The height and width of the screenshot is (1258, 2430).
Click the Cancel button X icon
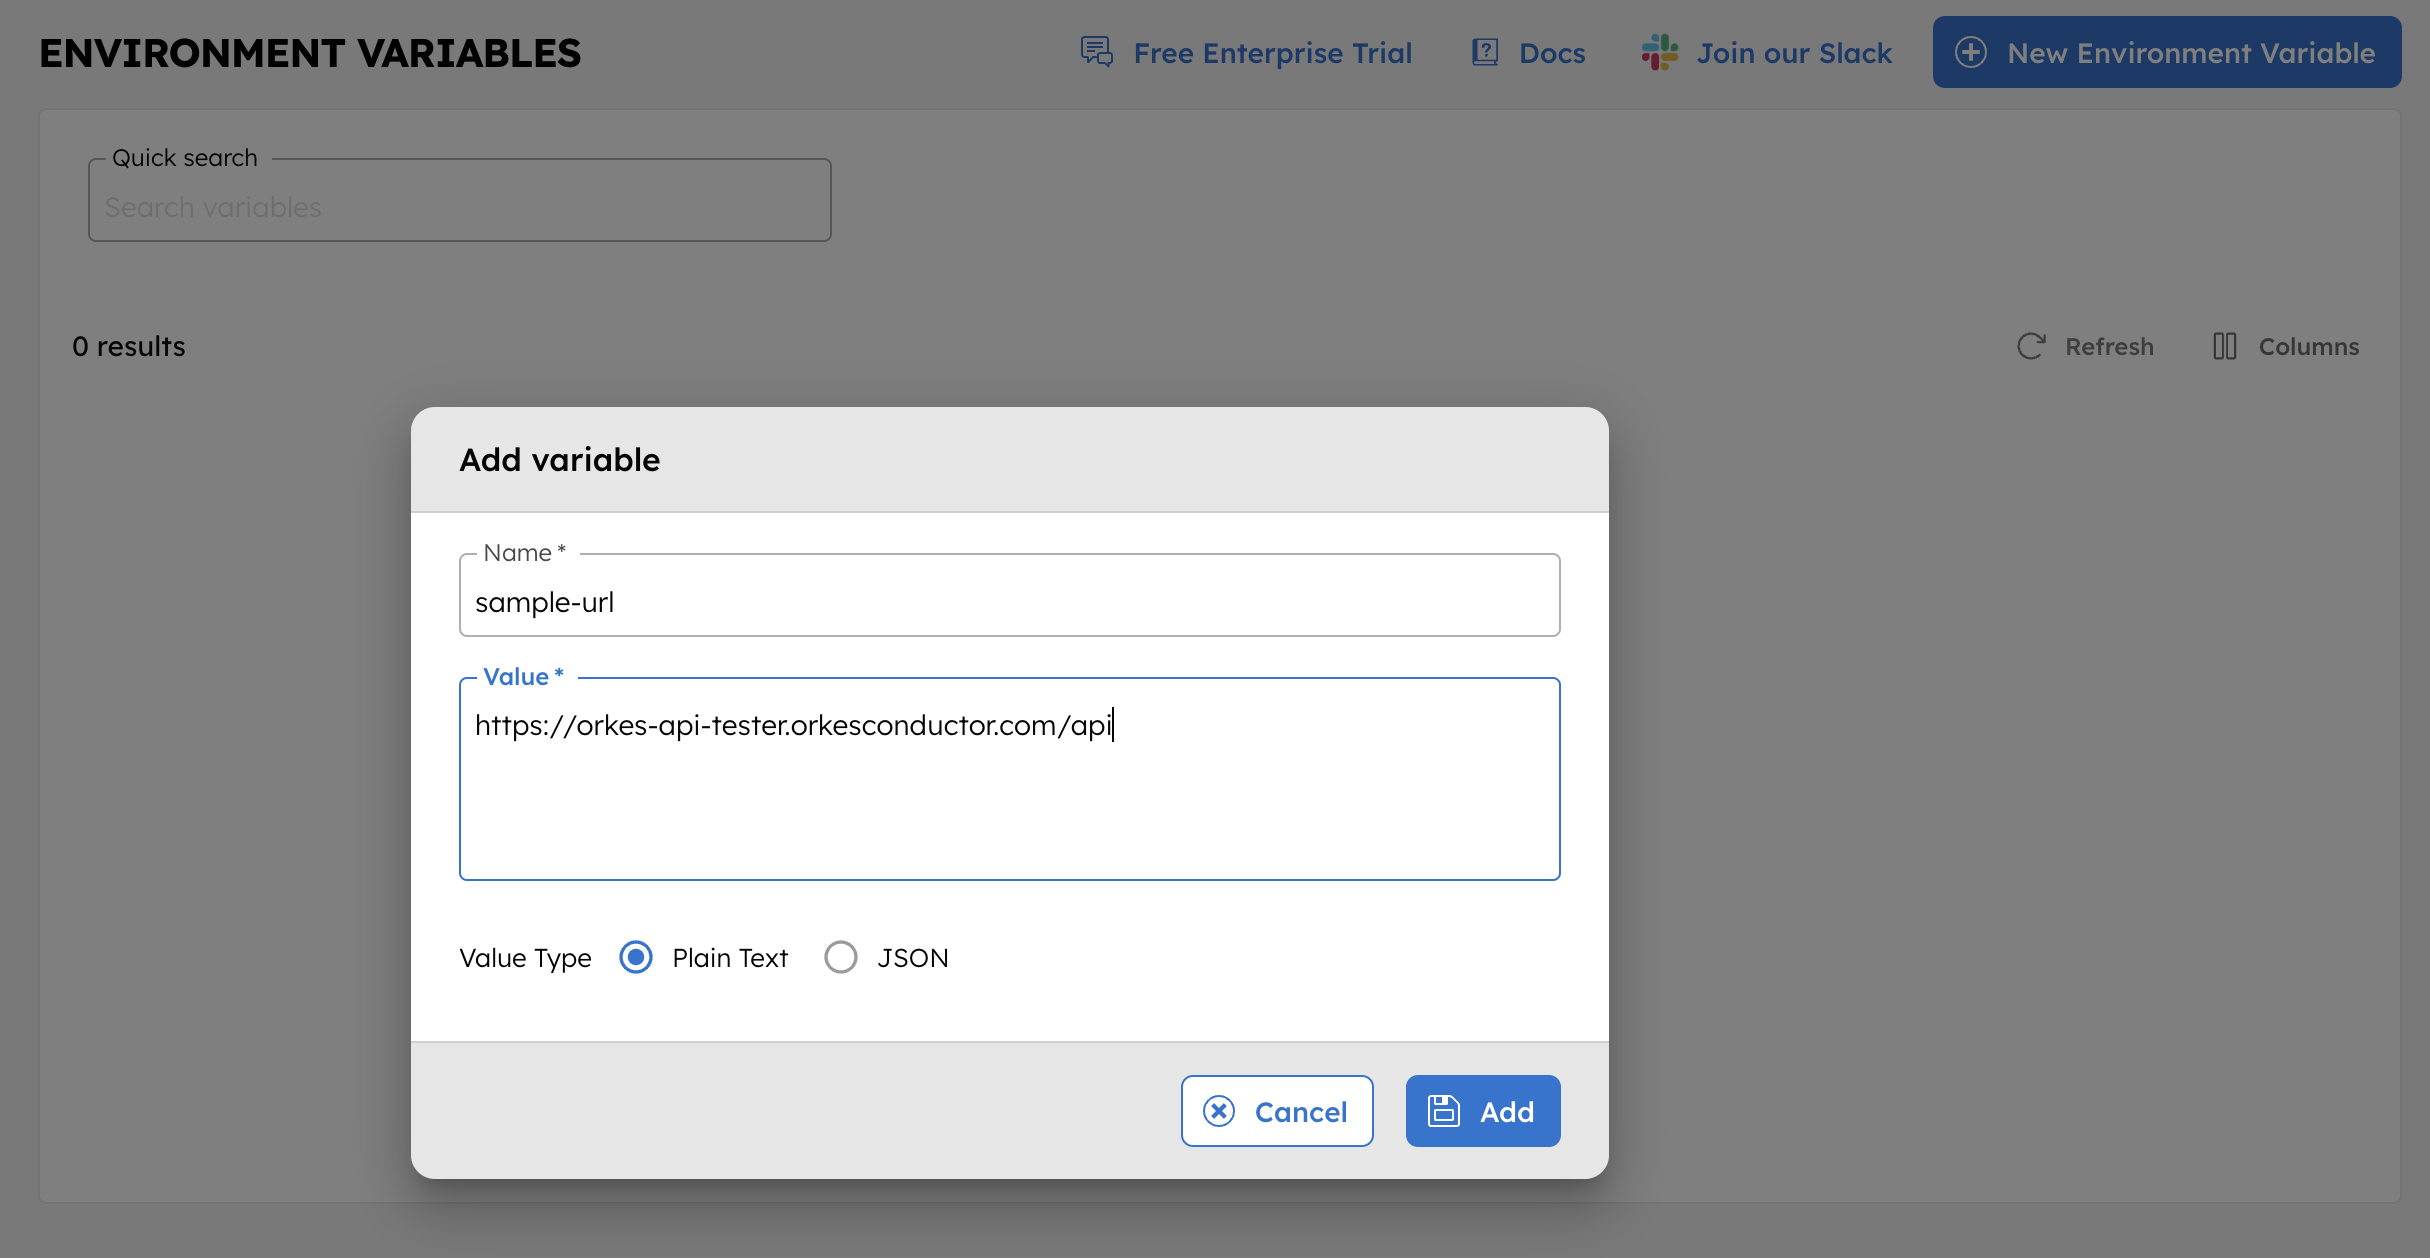pyautogui.click(x=1219, y=1110)
